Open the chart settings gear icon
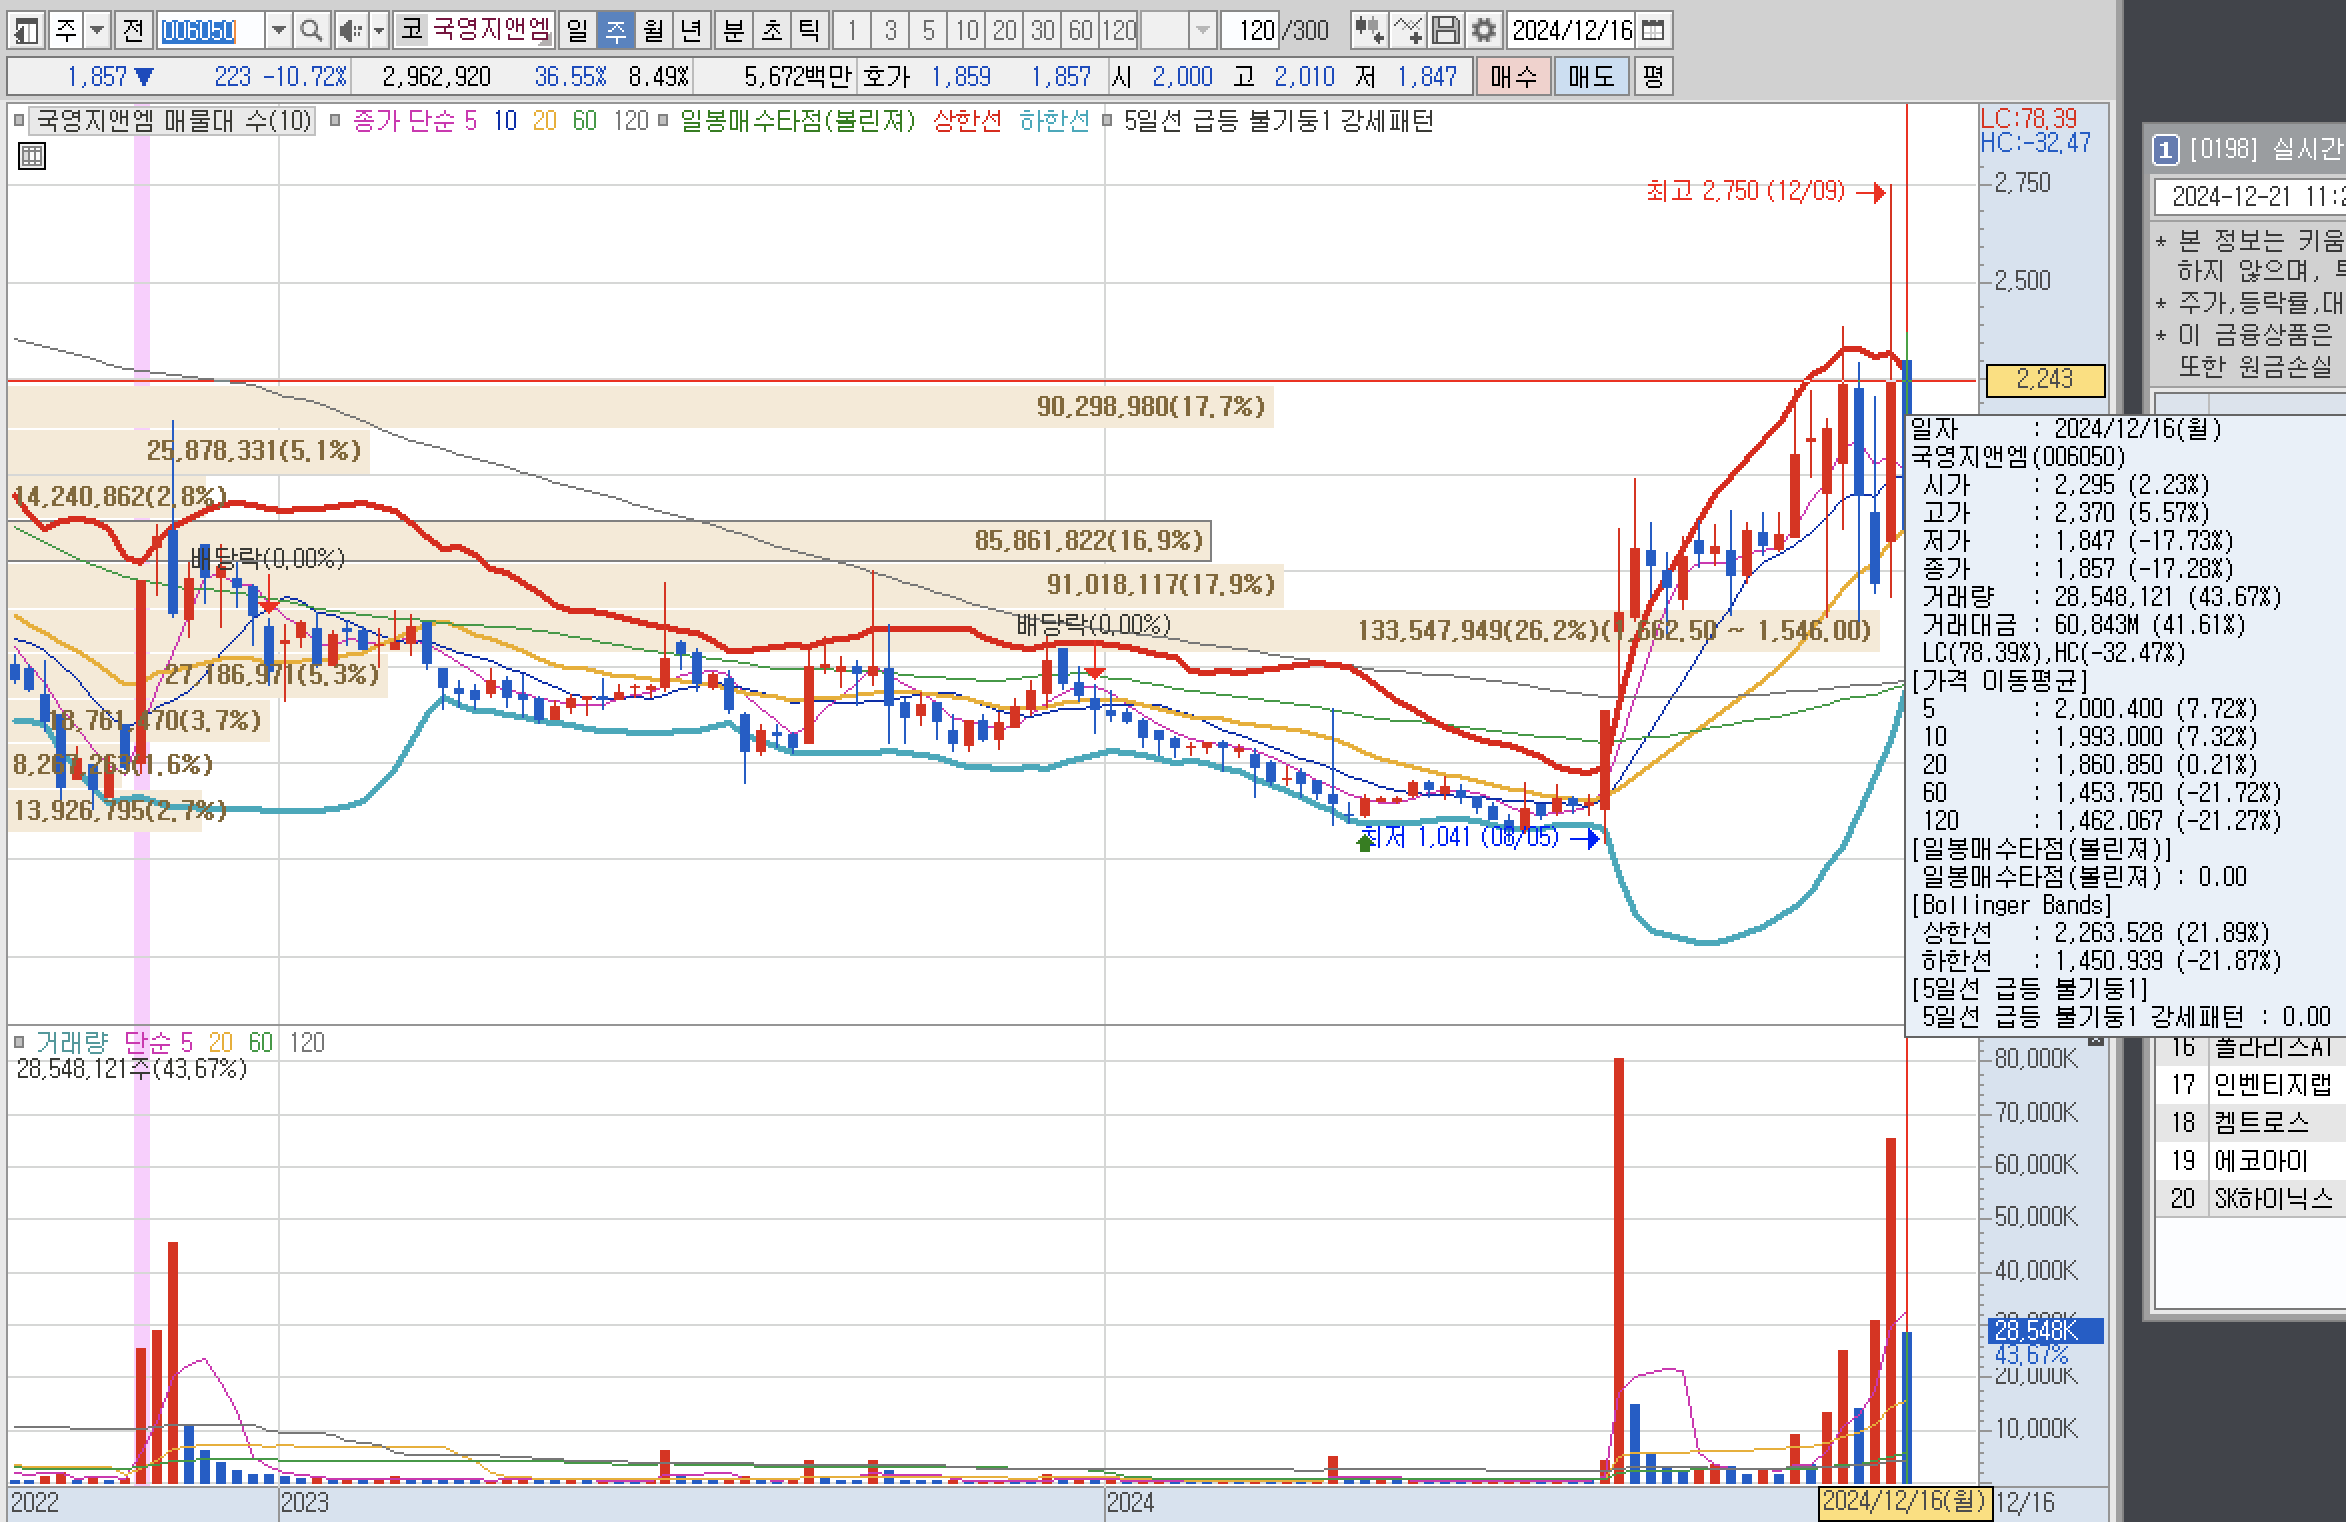2346x1522 pixels. tap(1484, 31)
